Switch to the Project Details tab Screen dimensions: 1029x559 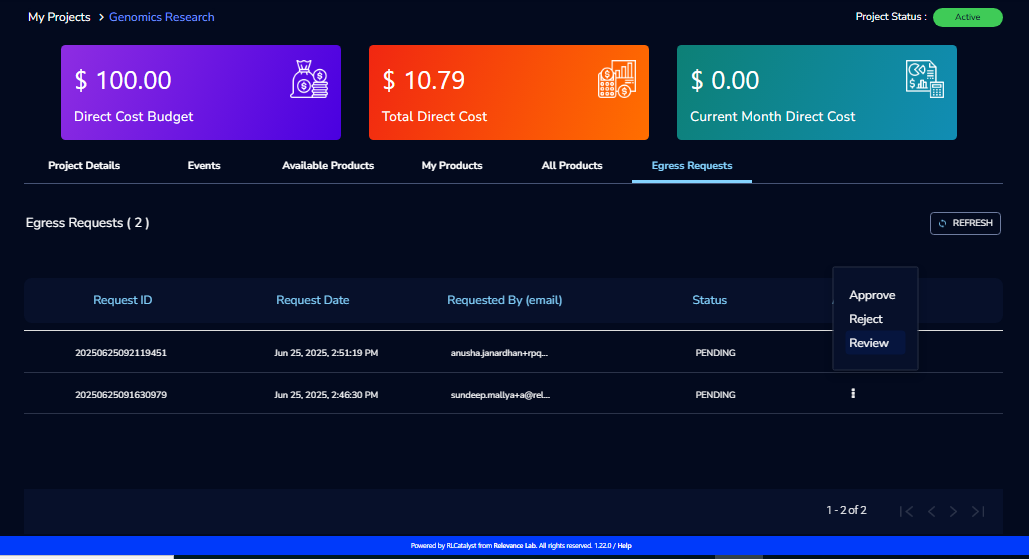coord(84,165)
